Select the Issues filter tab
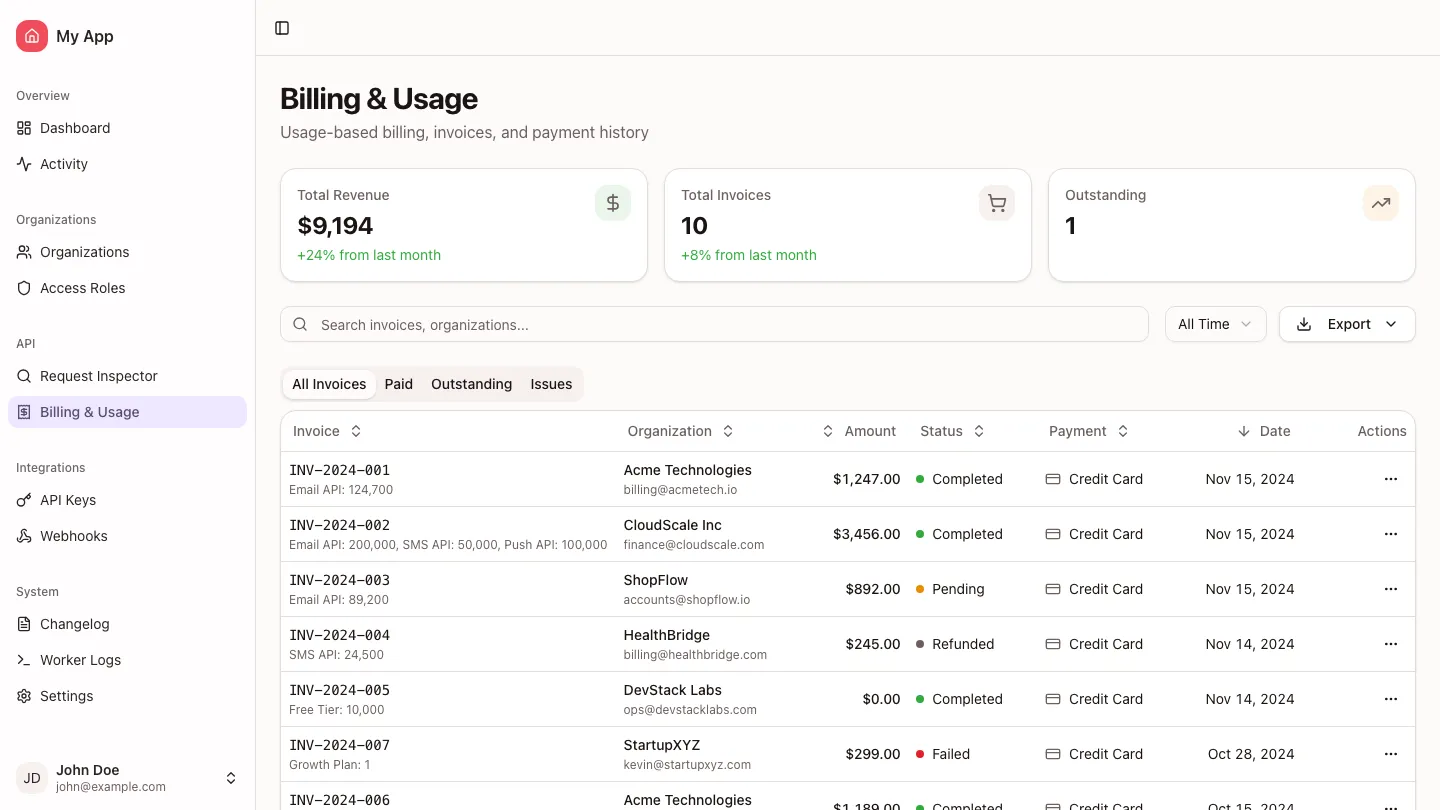Screen dimensions: 1440x810 tap(551, 384)
